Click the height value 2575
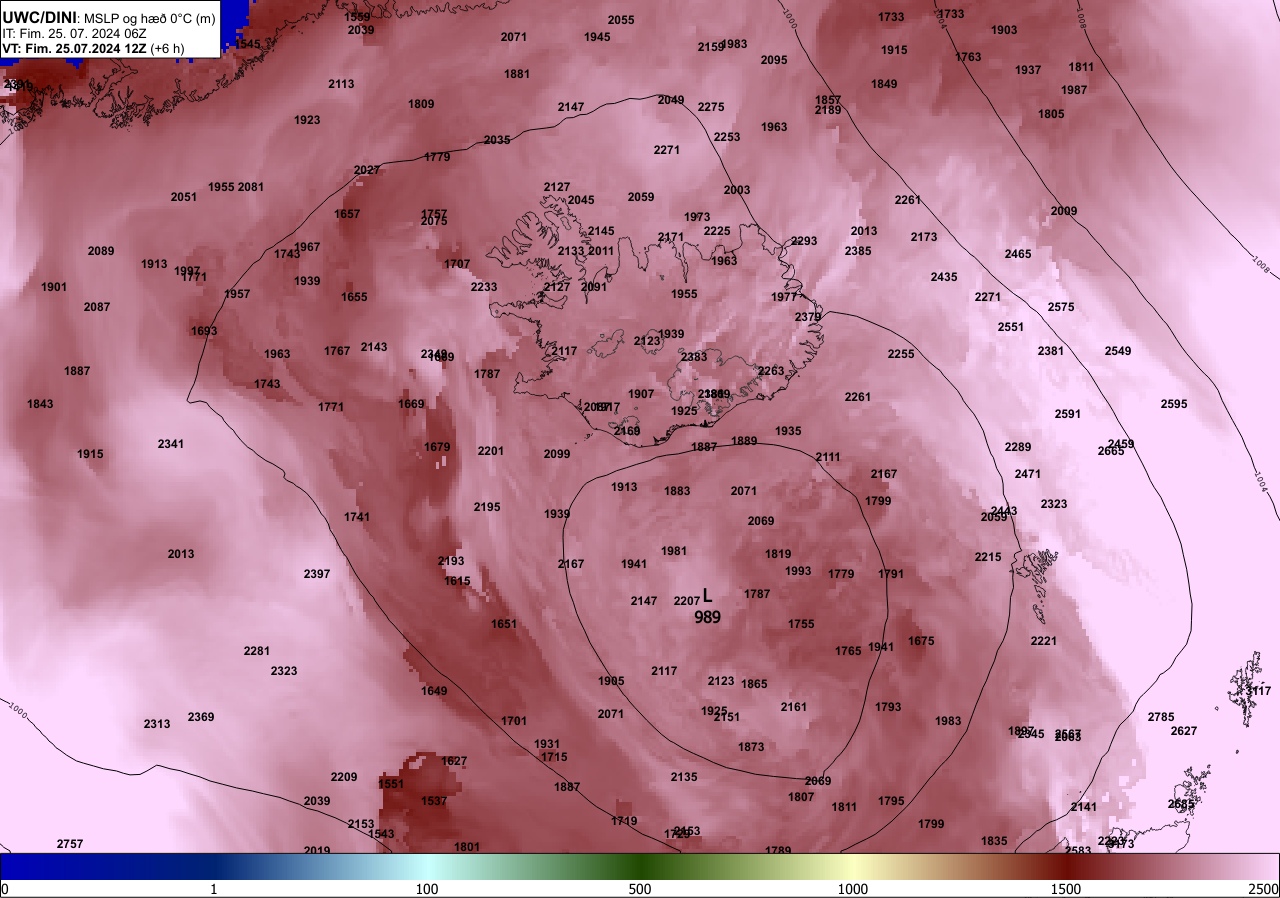 pyautogui.click(x=1061, y=307)
